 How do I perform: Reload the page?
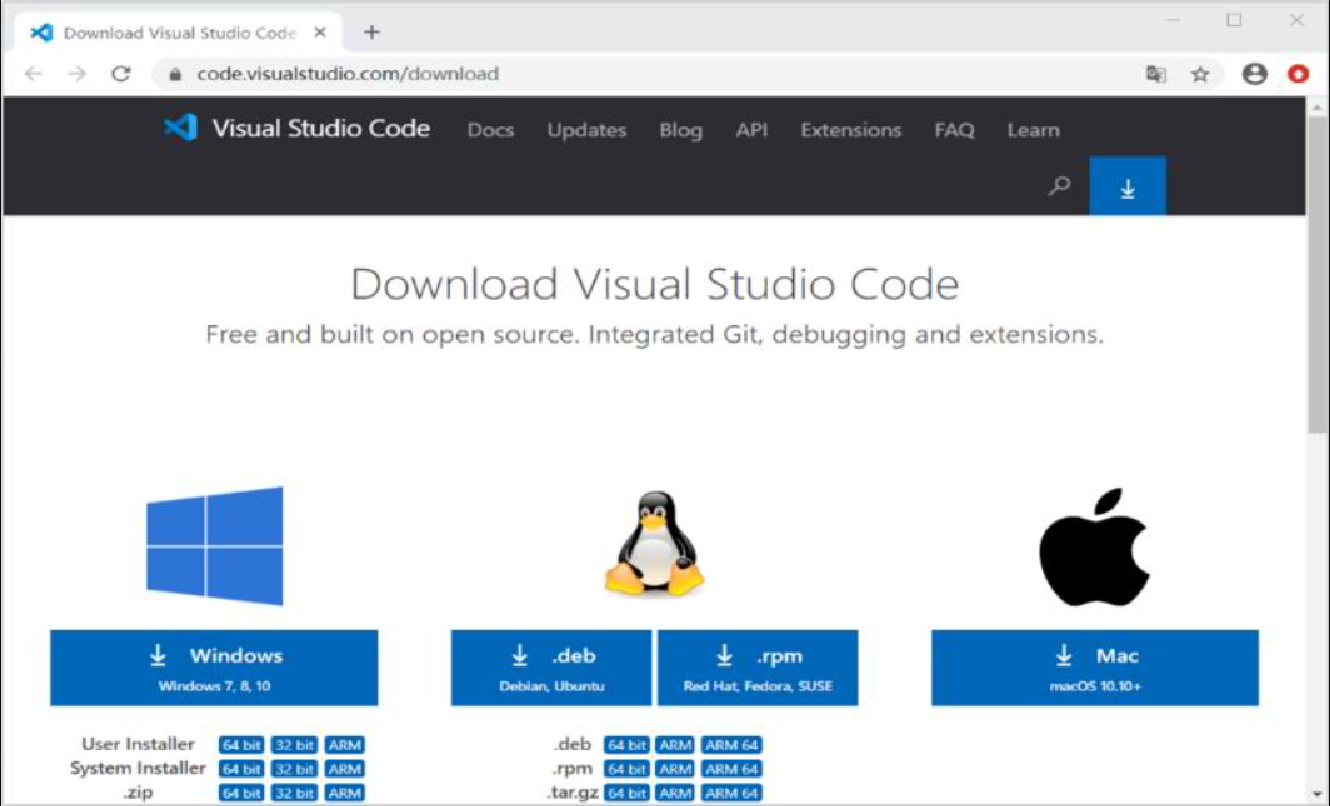click(x=121, y=74)
